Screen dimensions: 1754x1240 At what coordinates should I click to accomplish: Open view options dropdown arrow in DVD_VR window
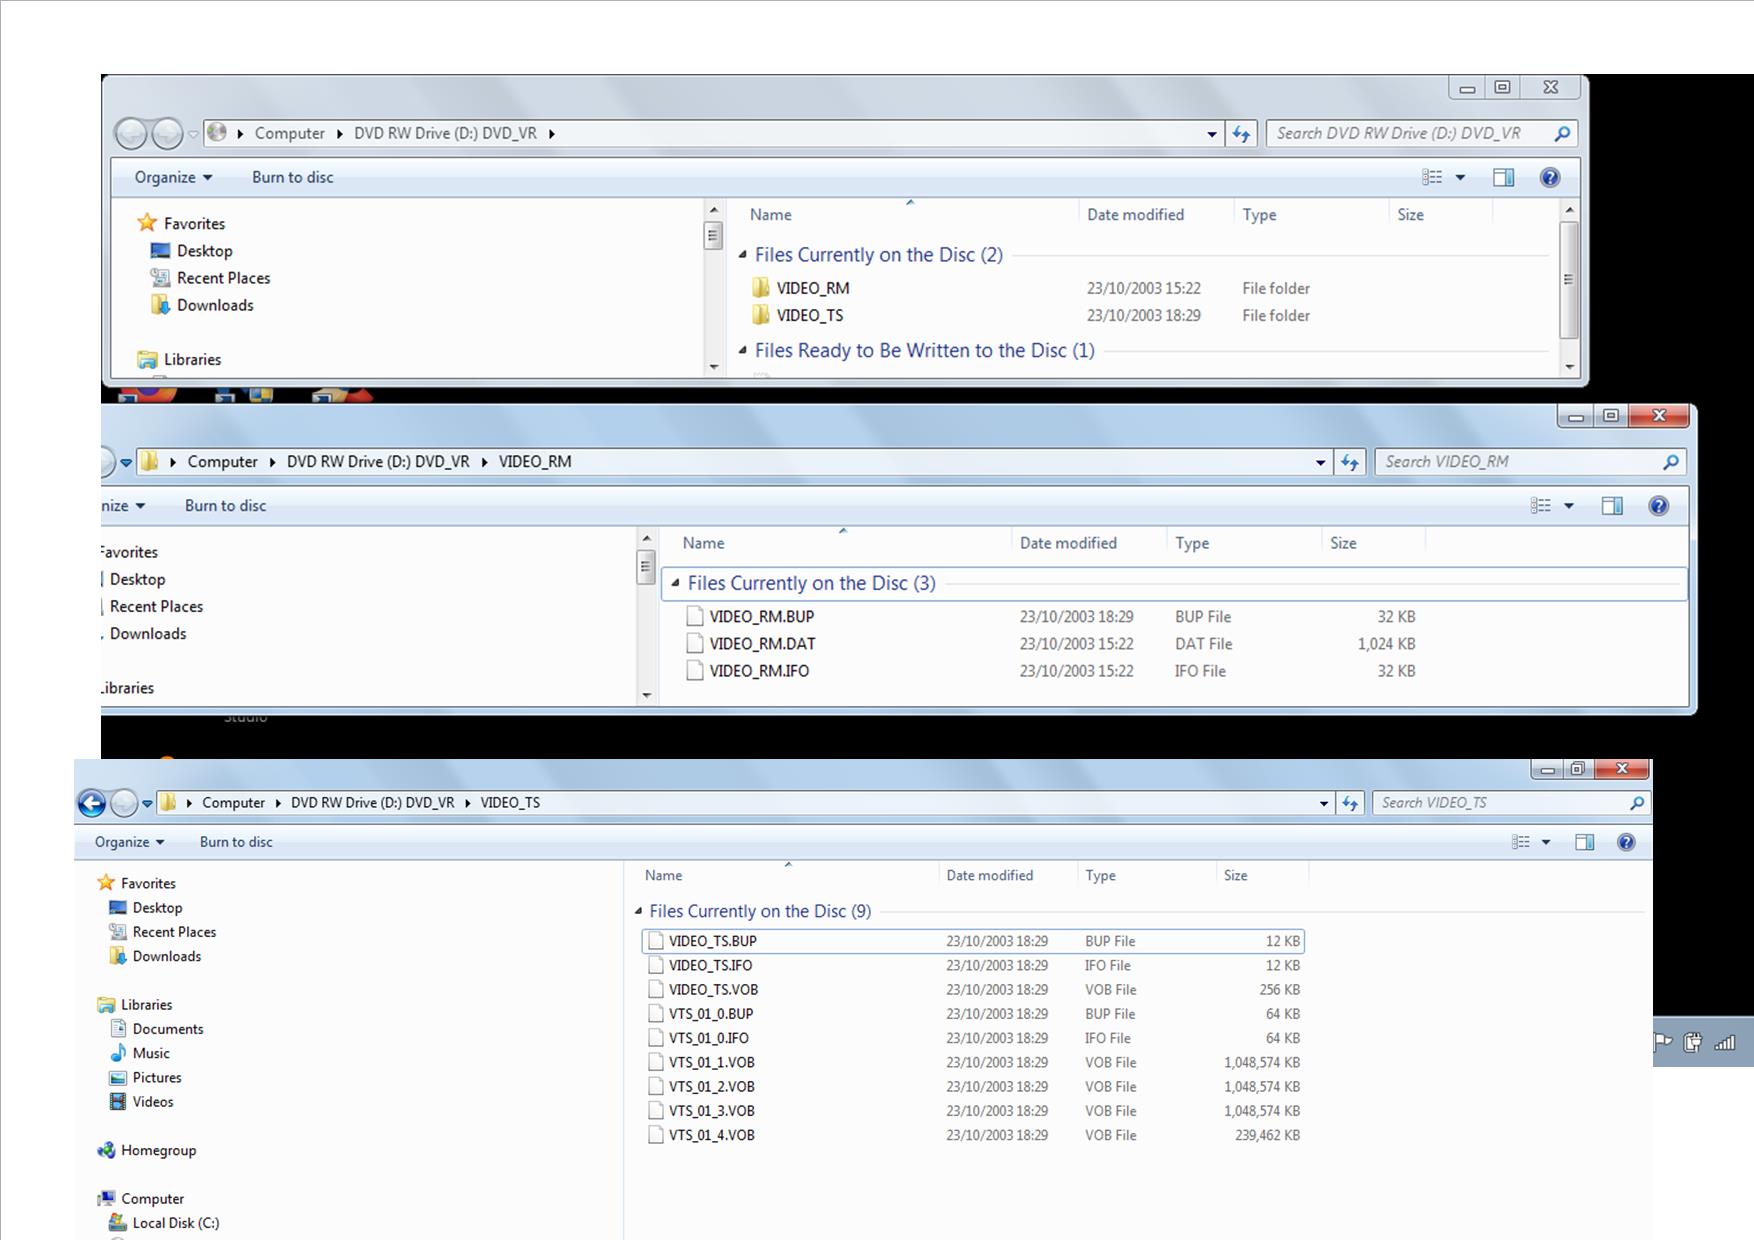coord(1460,177)
